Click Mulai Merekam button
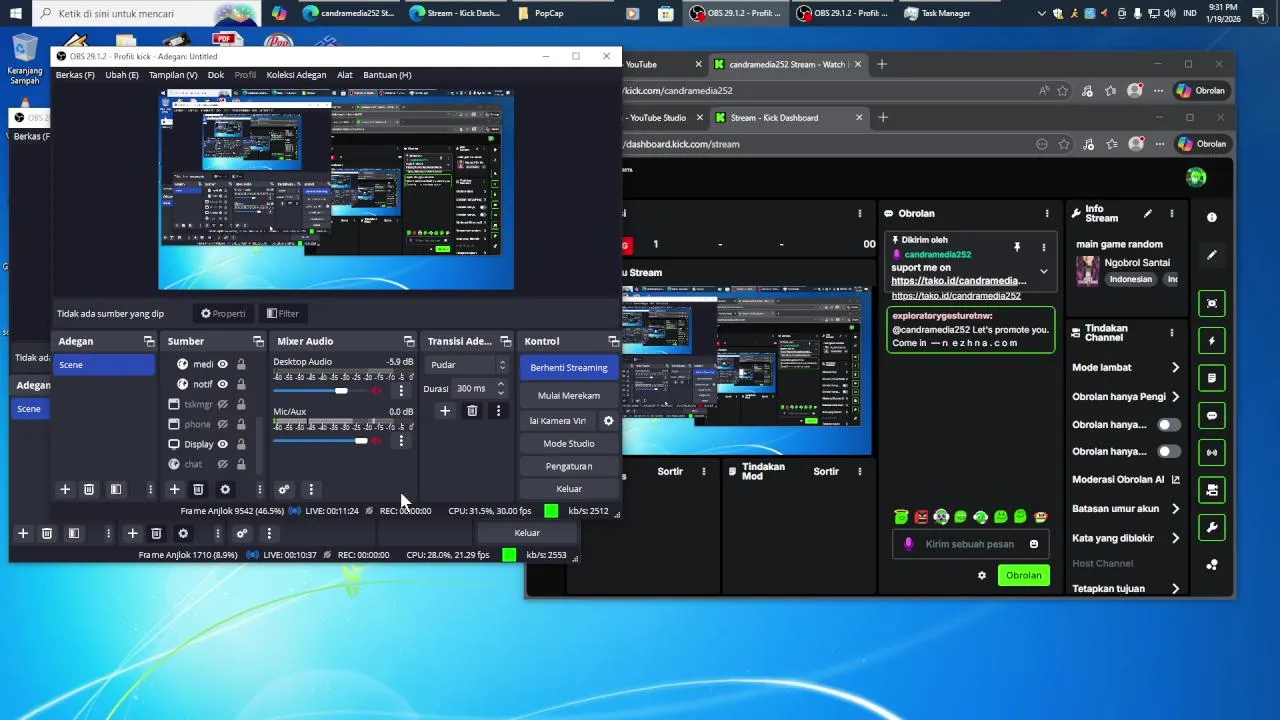1280x720 pixels. (x=569, y=395)
